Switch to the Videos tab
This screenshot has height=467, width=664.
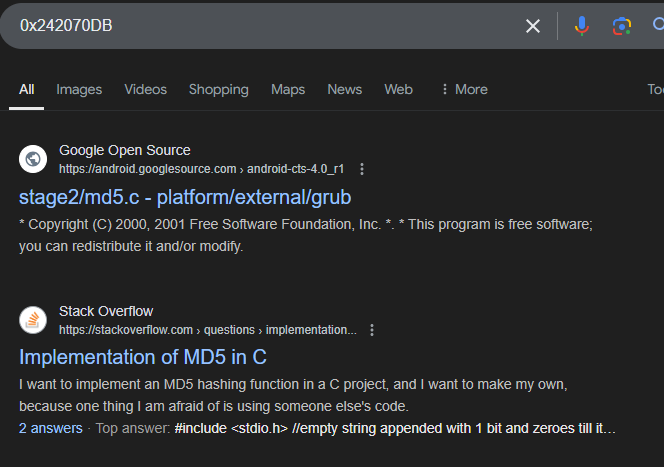click(x=146, y=89)
